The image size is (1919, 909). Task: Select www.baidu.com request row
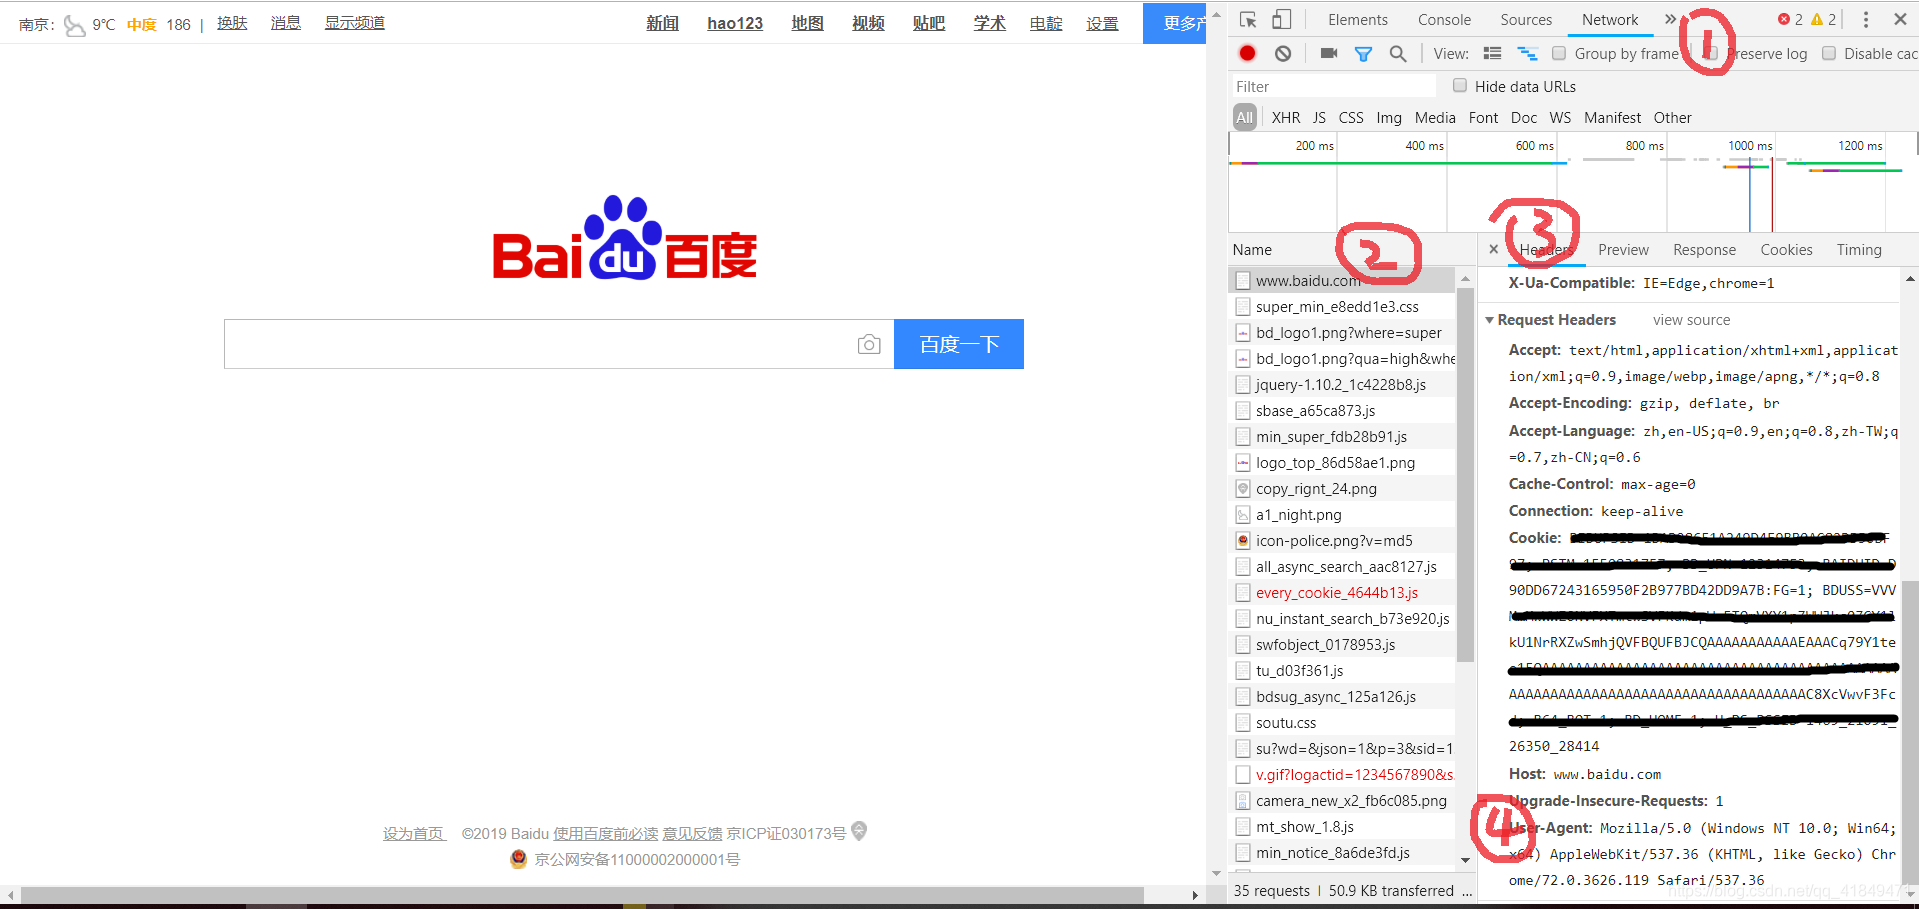coord(1341,280)
